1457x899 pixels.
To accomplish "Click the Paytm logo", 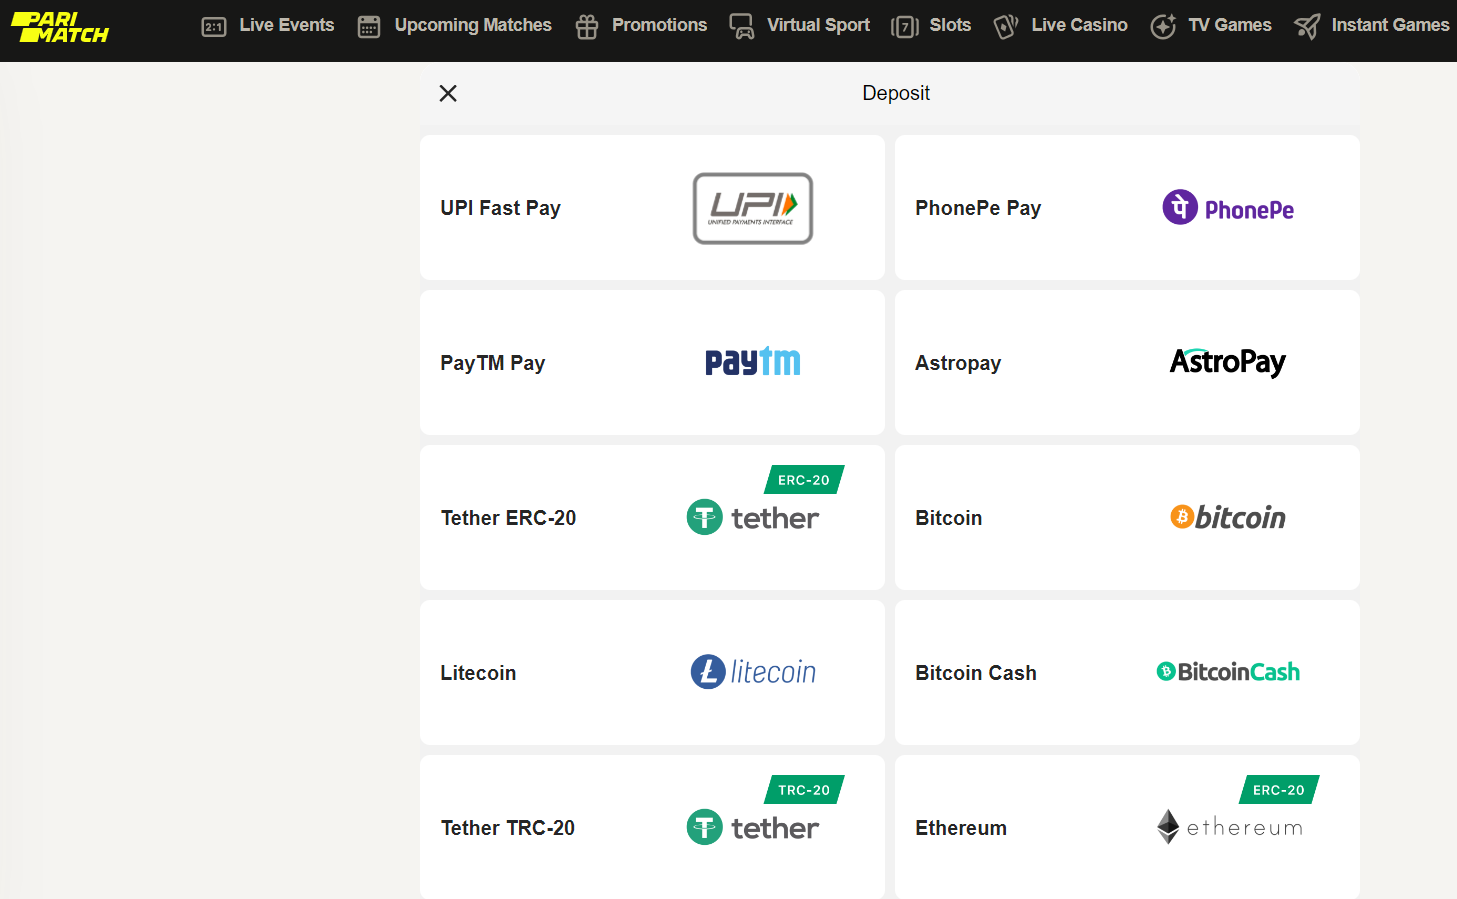I will [x=752, y=362].
